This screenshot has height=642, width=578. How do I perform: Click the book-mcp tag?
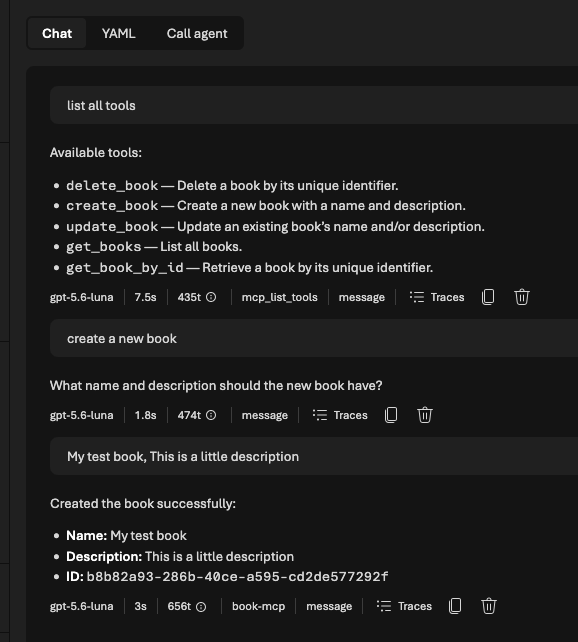pyautogui.click(x=258, y=606)
